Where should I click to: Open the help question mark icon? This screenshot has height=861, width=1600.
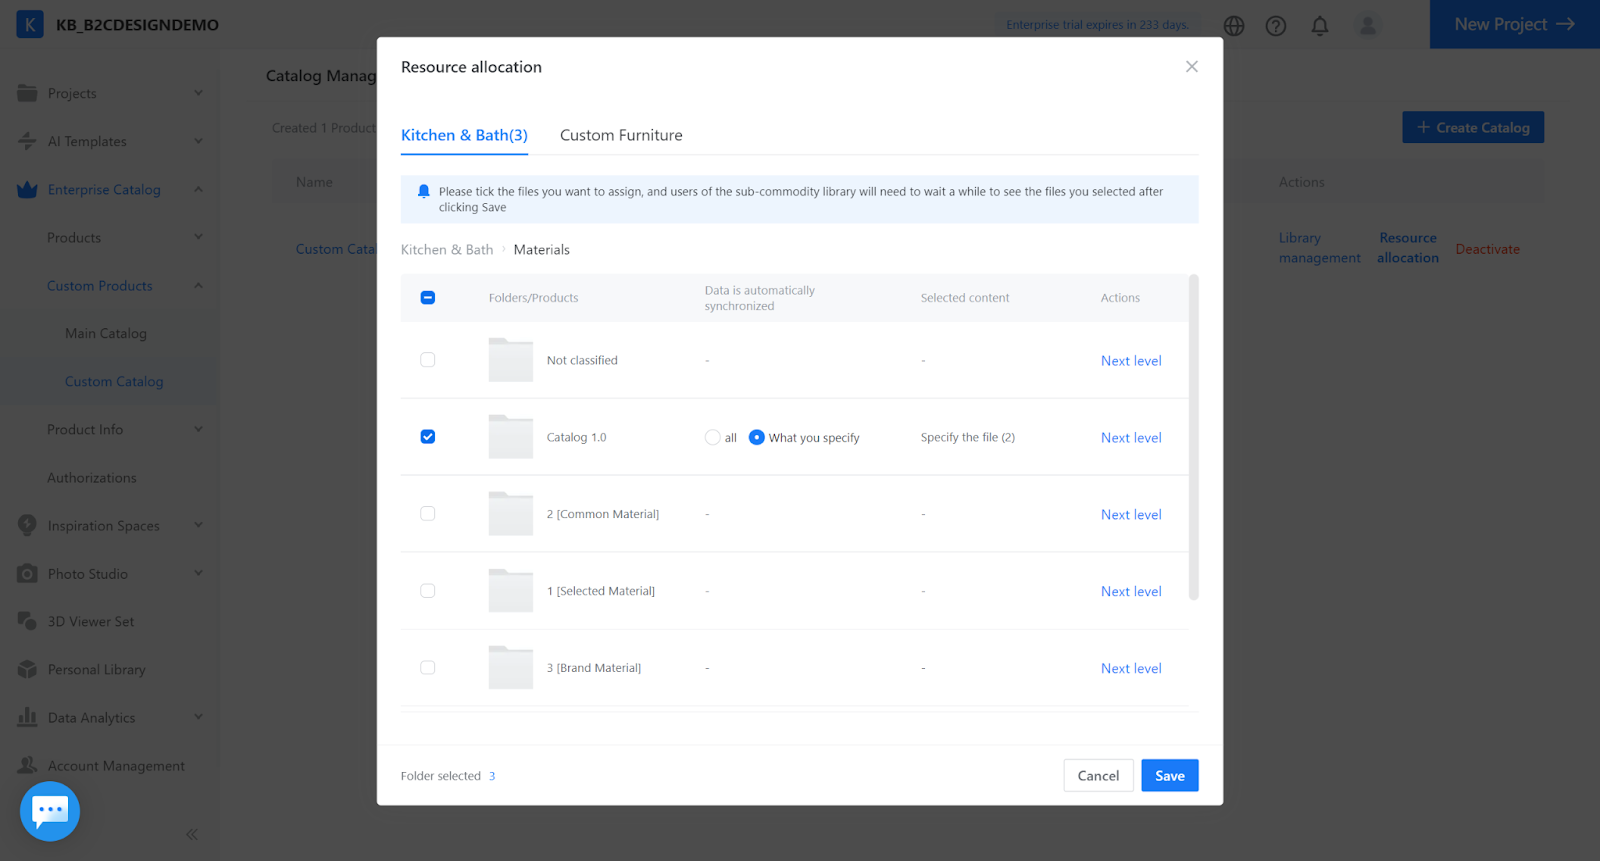click(1276, 26)
